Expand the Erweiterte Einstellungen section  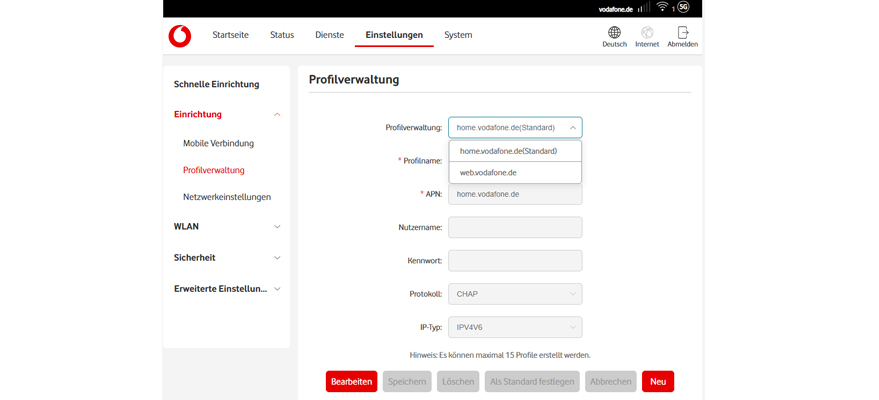tap(277, 289)
